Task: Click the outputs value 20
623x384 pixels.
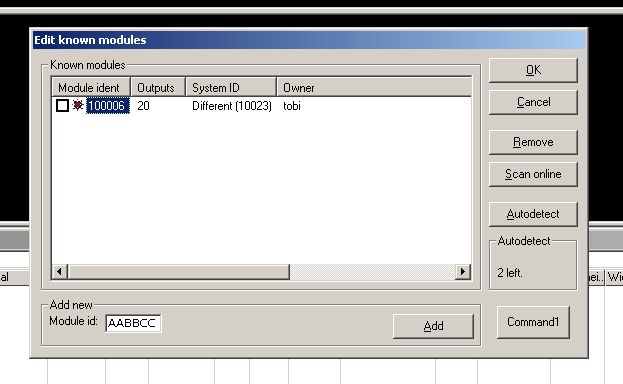Action: 143,106
